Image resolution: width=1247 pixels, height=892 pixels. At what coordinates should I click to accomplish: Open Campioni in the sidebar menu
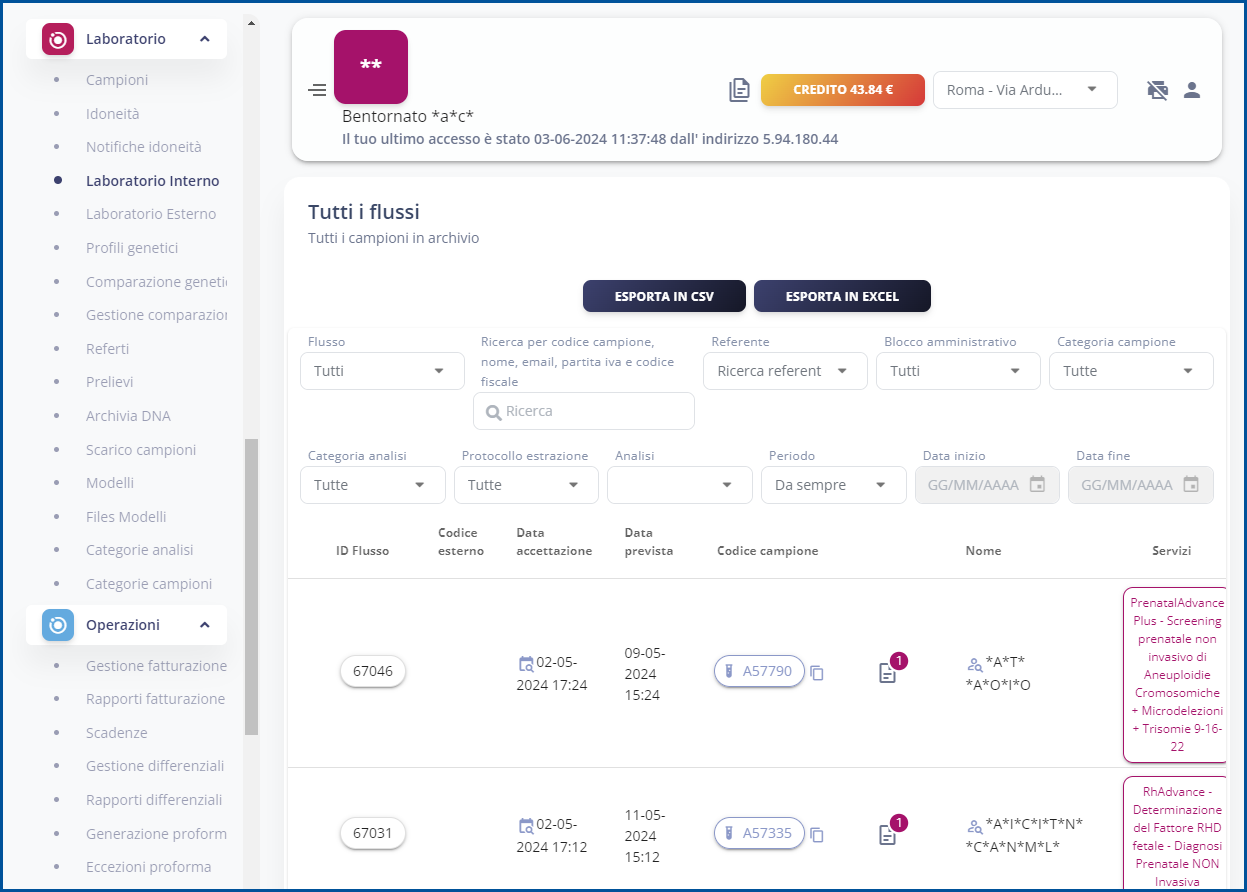pos(117,80)
